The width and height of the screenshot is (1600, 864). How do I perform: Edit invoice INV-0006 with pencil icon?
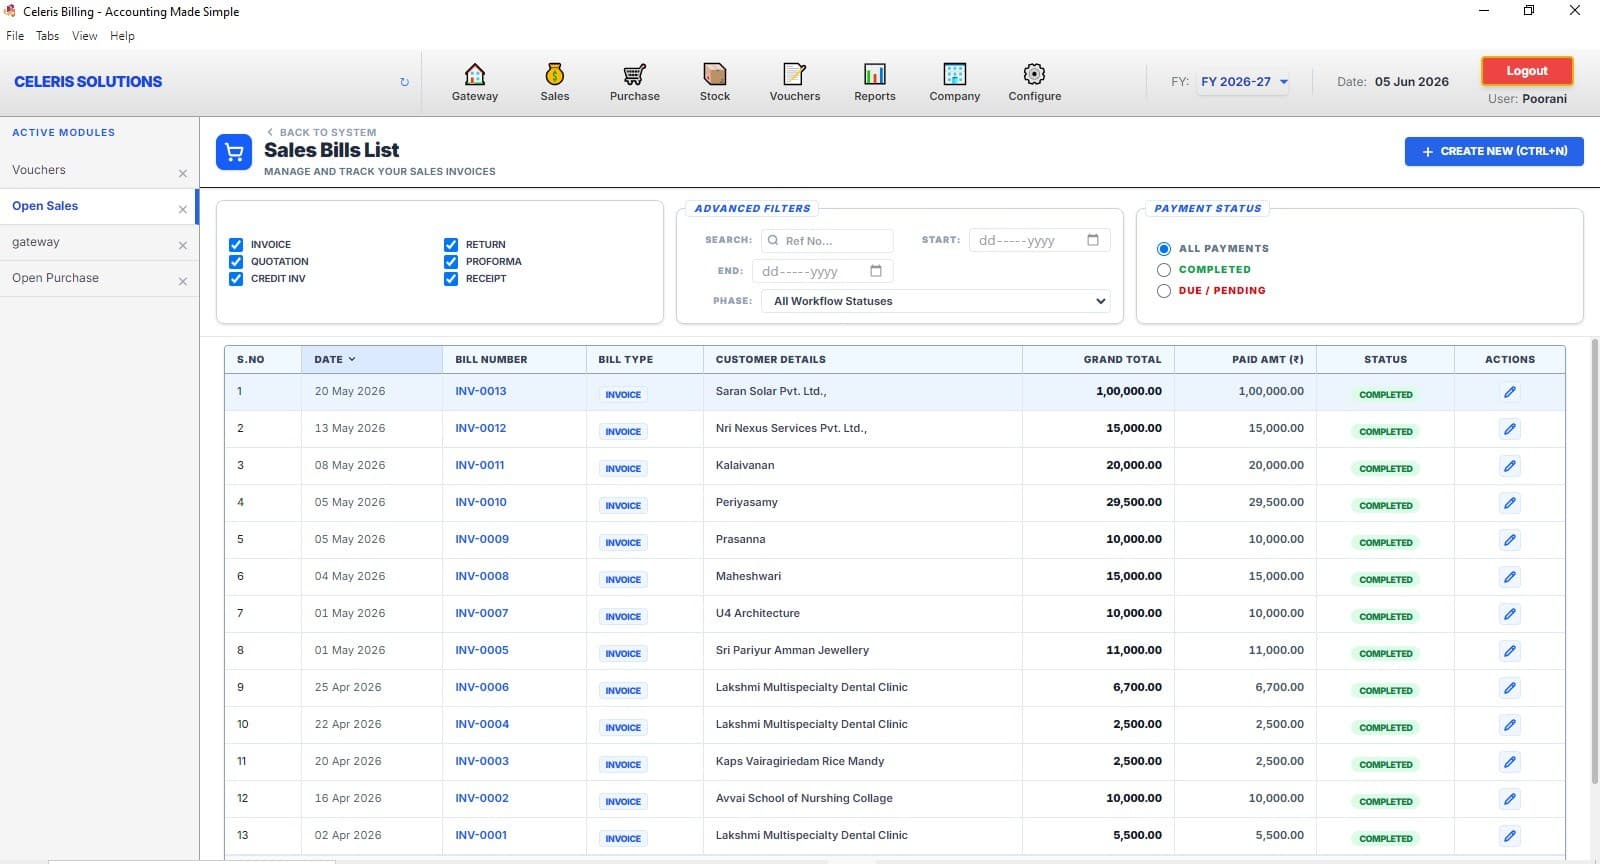pos(1510,688)
